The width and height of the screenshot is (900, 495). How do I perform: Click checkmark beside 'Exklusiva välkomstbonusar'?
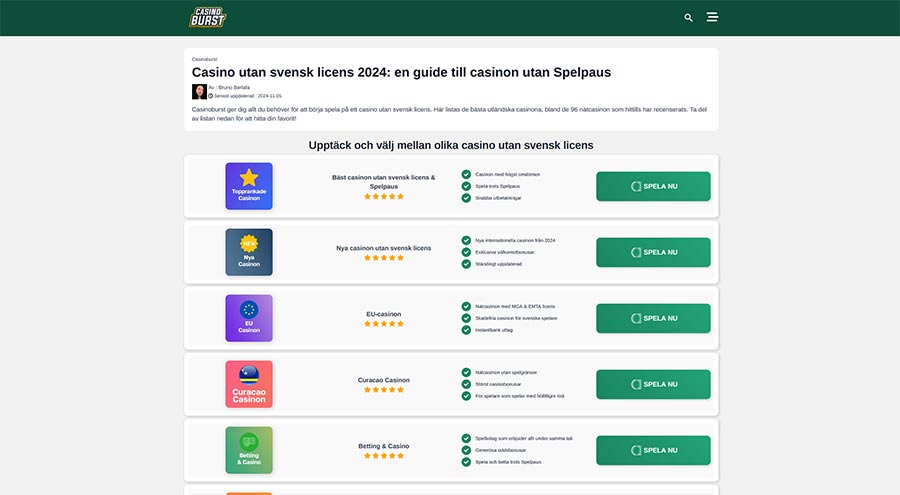click(x=466, y=252)
